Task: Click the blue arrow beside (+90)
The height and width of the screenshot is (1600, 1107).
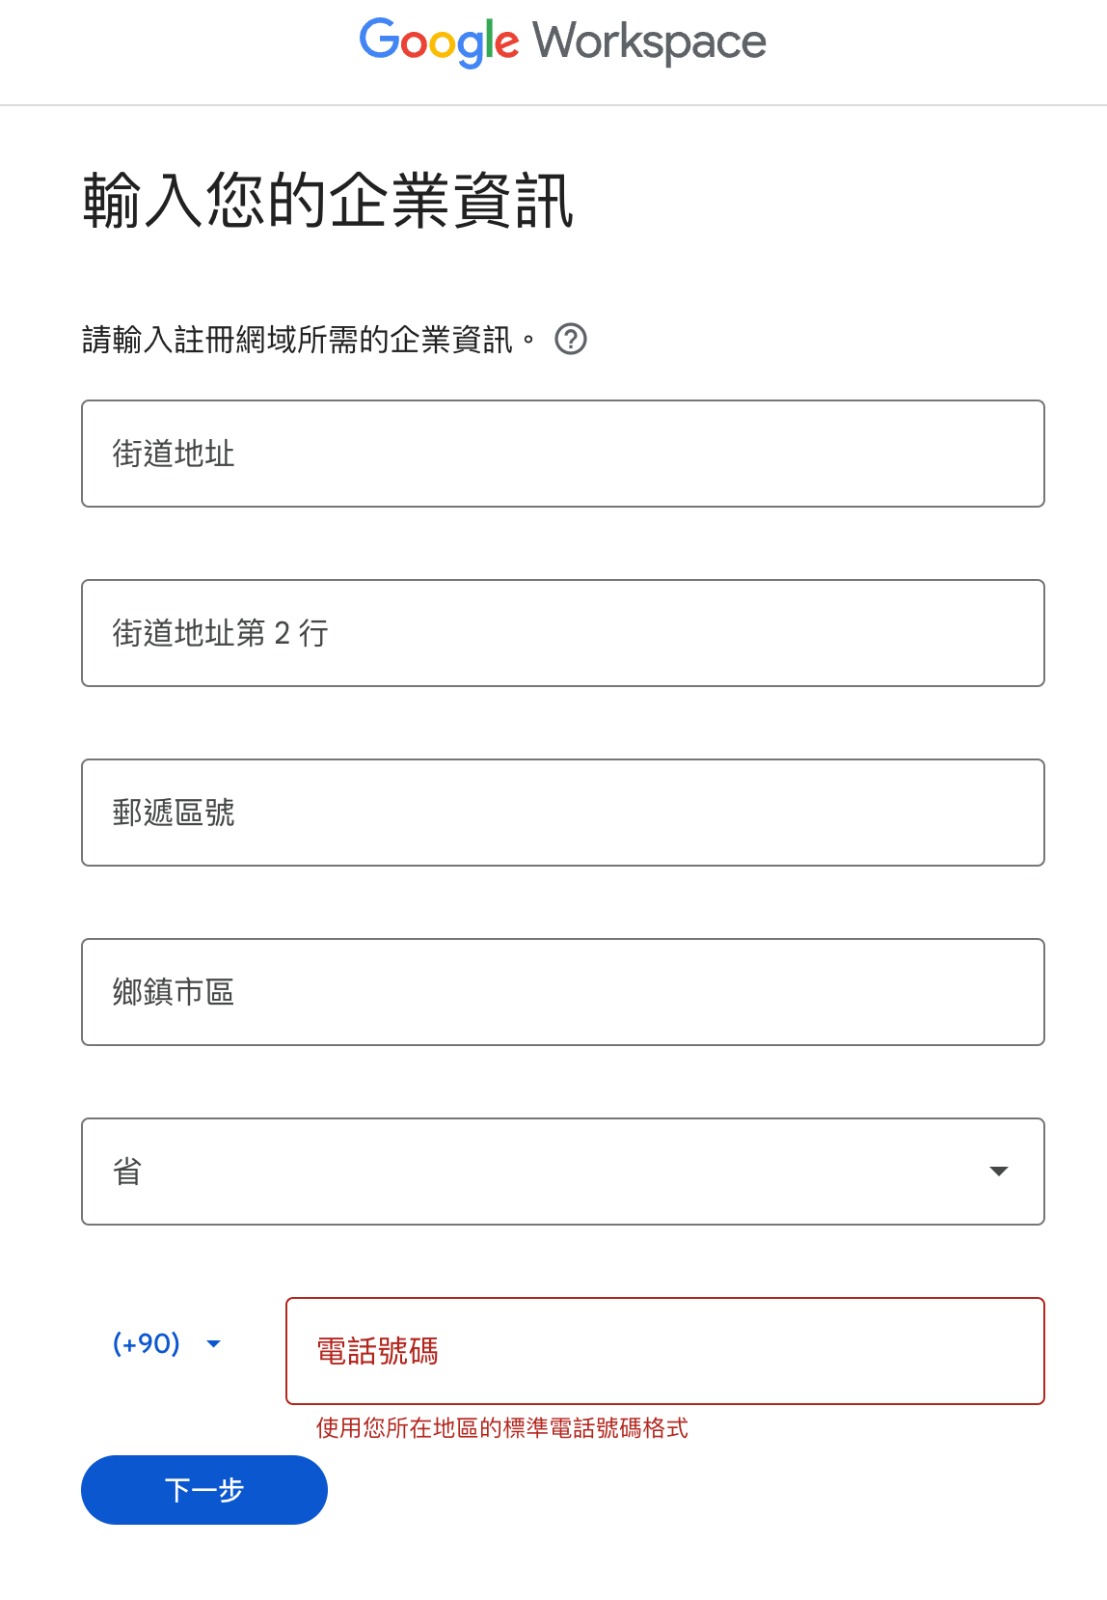Action: pyautogui.click(x=213, y=1344)
